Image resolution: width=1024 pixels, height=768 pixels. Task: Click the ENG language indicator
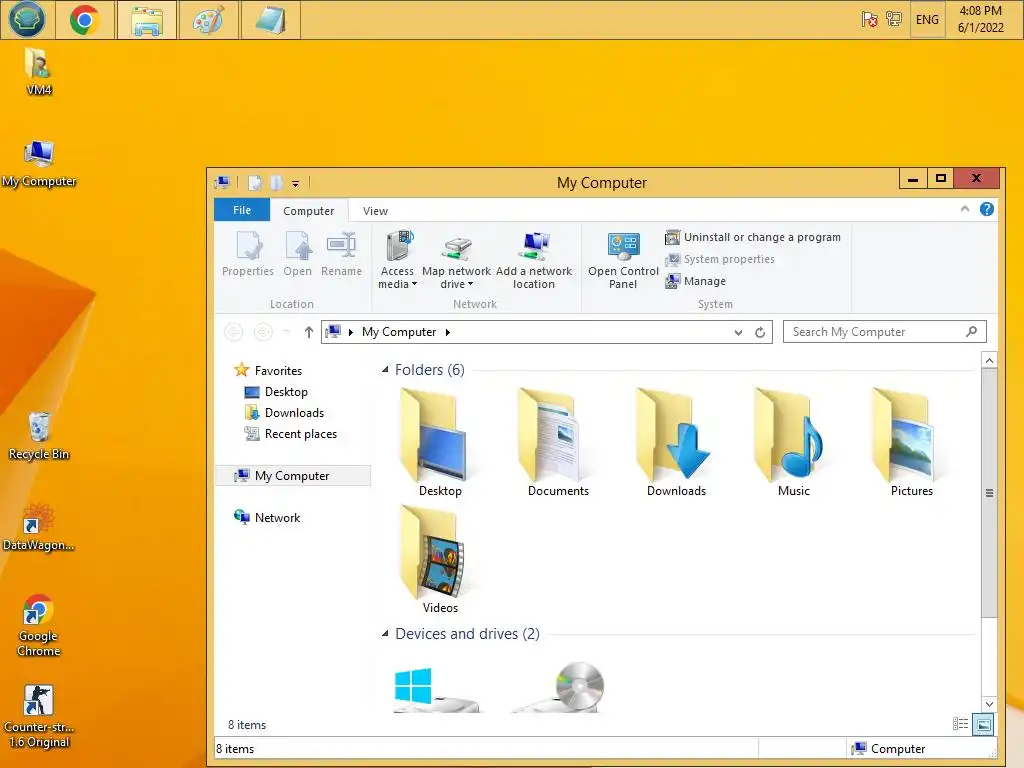927,20
